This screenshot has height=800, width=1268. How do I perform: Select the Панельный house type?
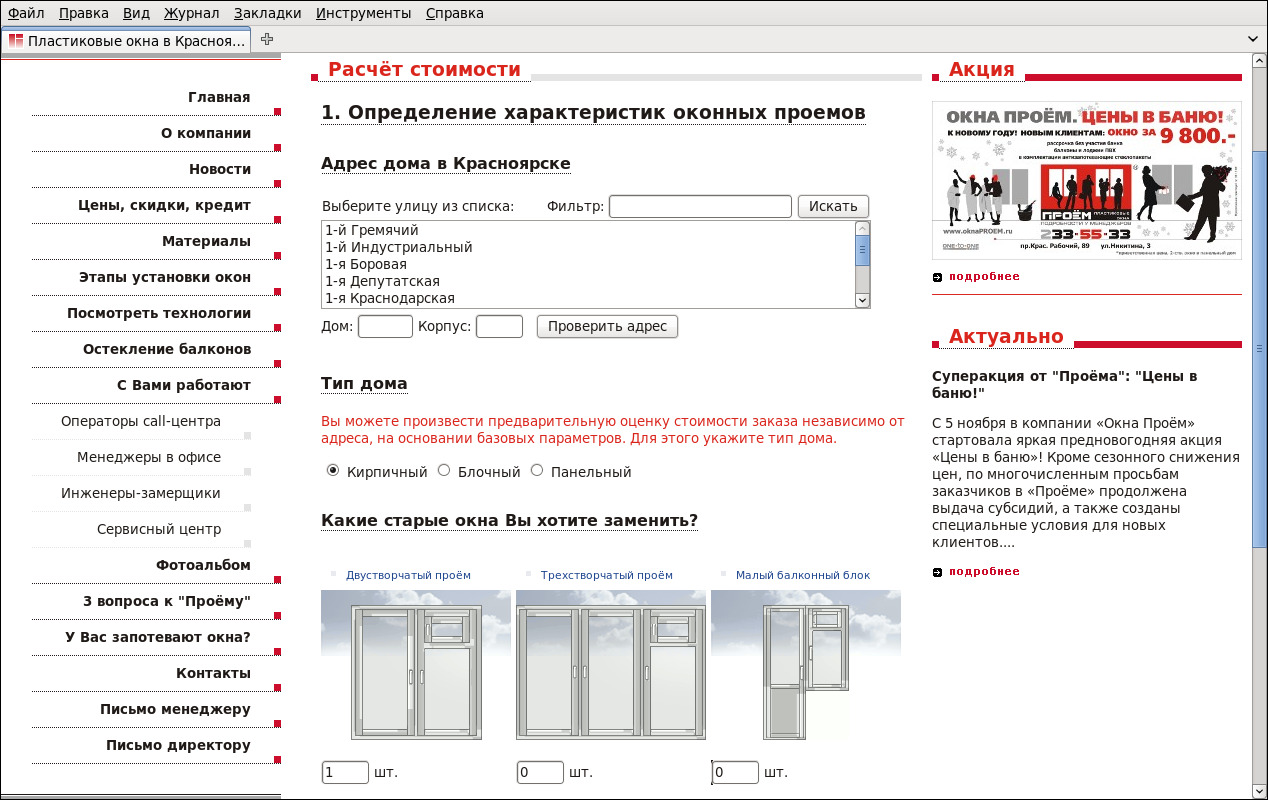(x=537, y=471)
